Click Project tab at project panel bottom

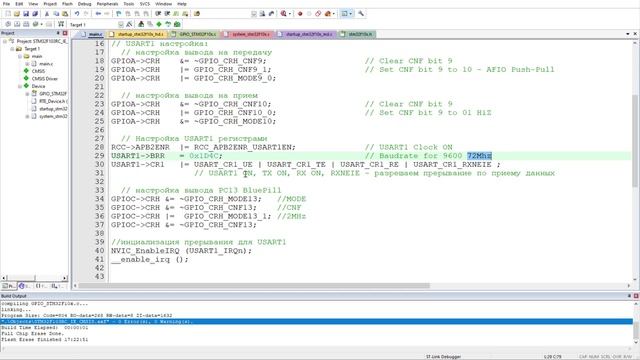(8, 286)
